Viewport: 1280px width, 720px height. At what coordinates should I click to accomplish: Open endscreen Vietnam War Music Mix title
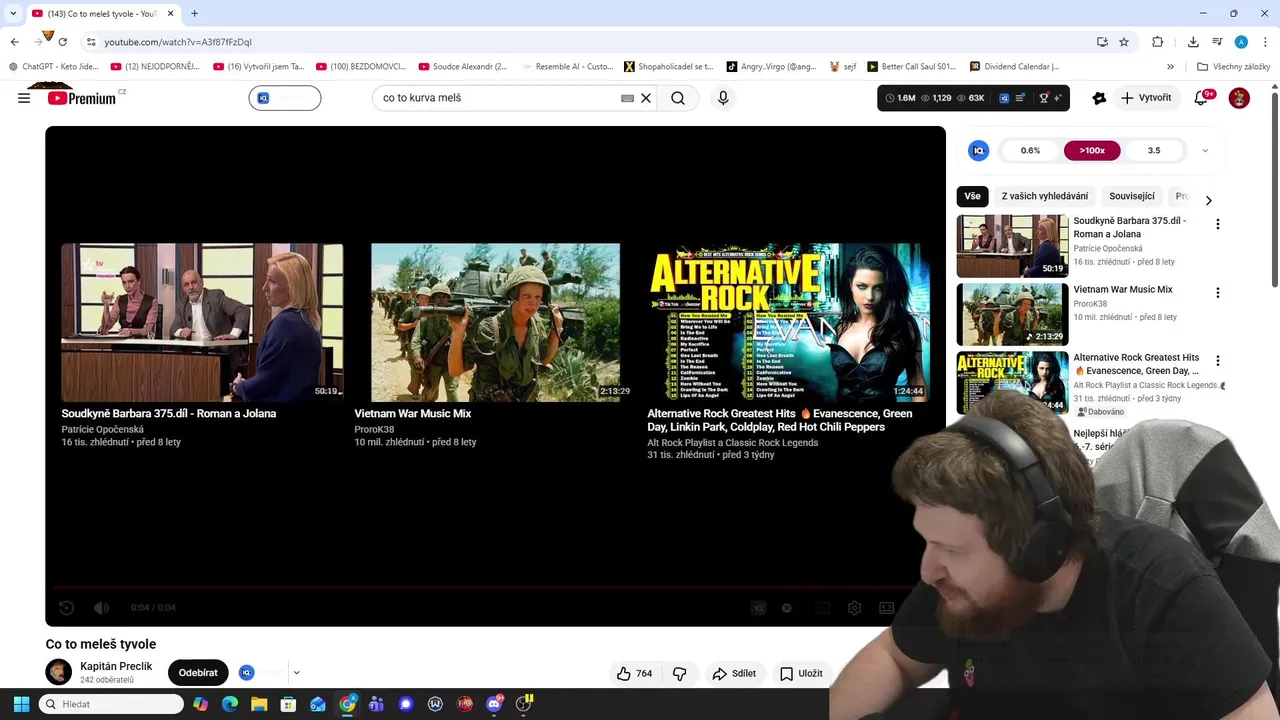(x=412, y=413)
